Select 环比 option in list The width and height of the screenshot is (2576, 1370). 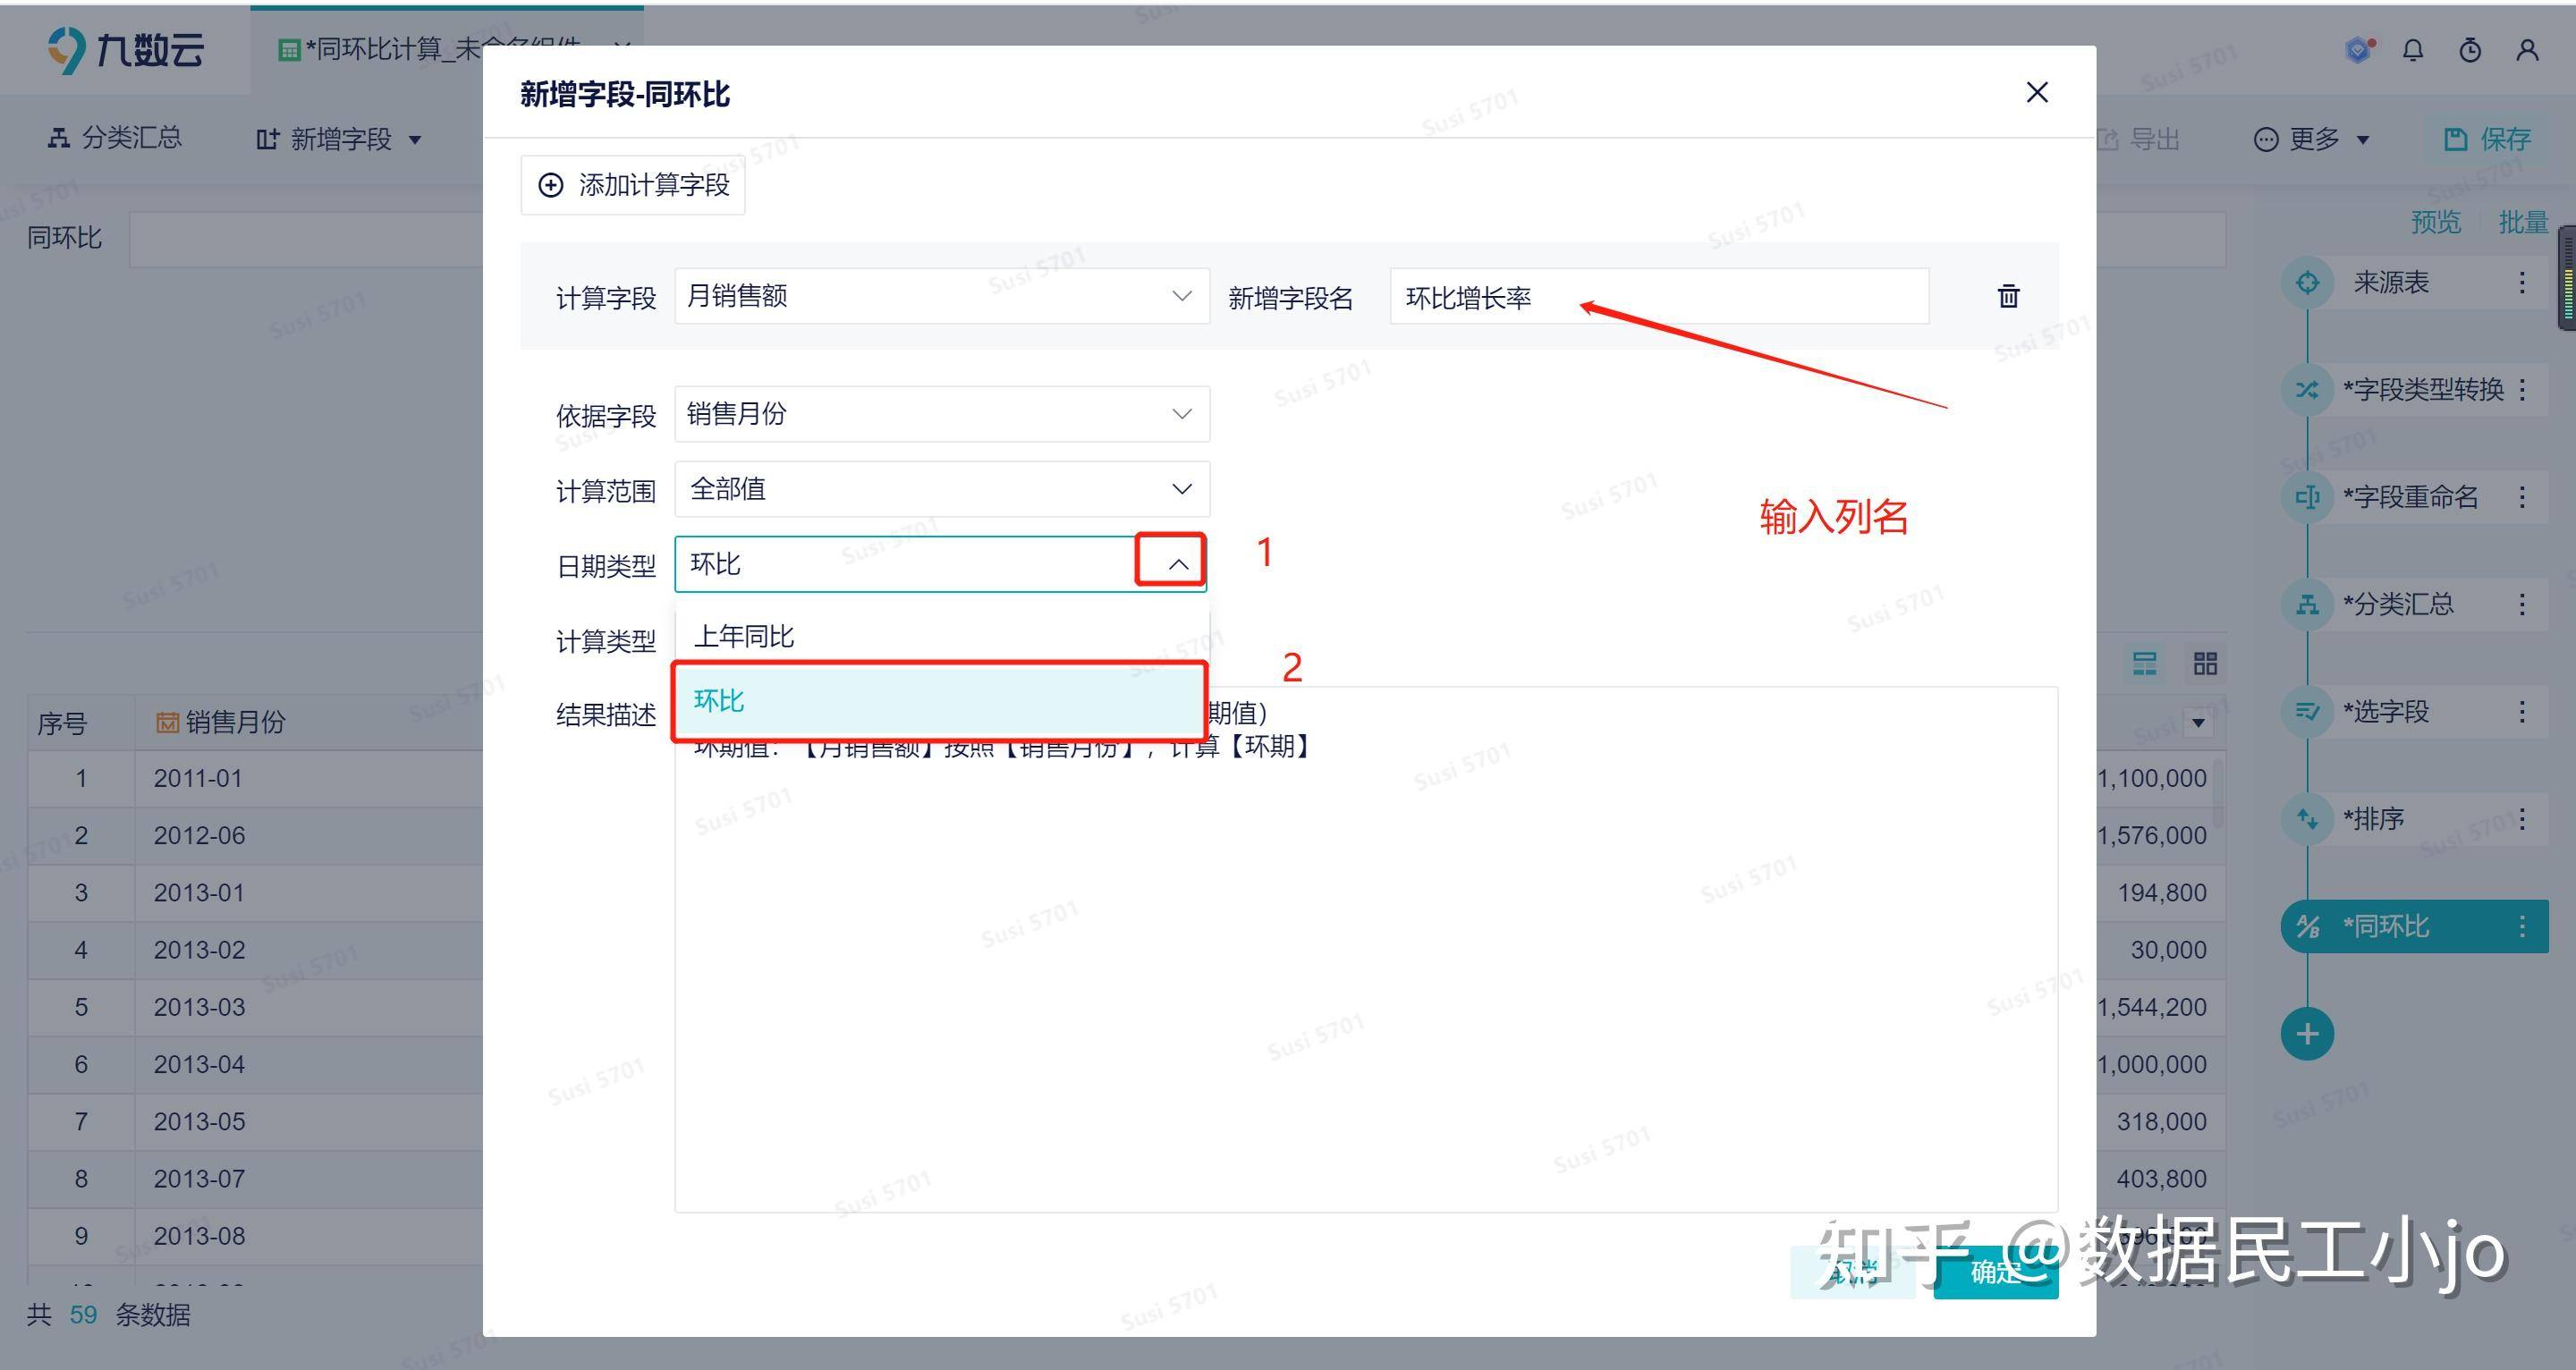(x=940, y=701)
